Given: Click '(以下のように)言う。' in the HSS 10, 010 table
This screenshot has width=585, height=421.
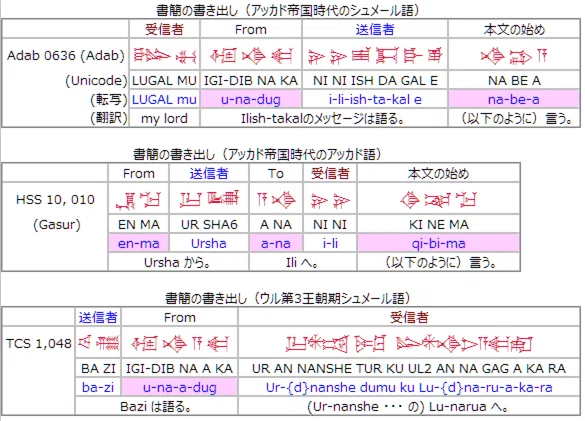Looking at the screenshot, I should (440, 263).
